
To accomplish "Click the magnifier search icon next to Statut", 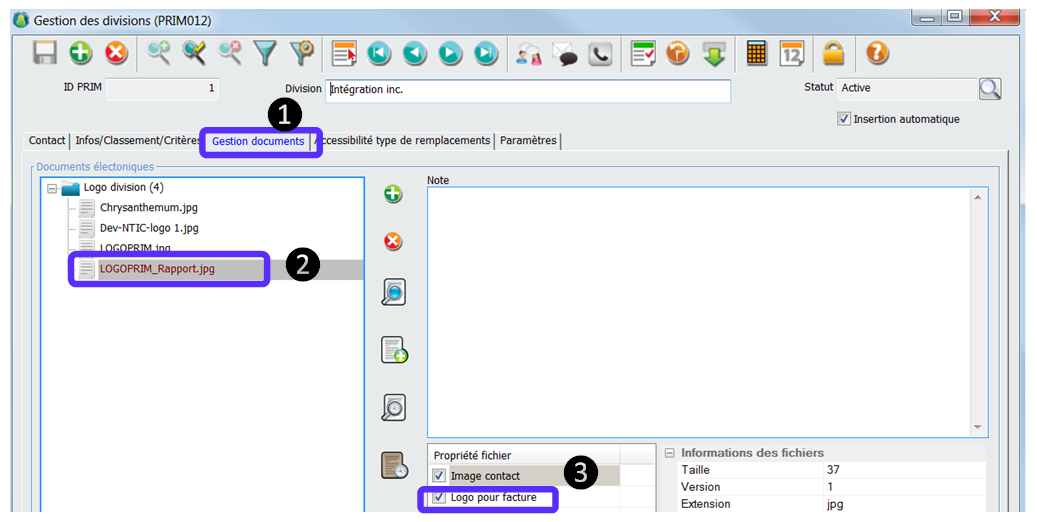I will [989, 89].
